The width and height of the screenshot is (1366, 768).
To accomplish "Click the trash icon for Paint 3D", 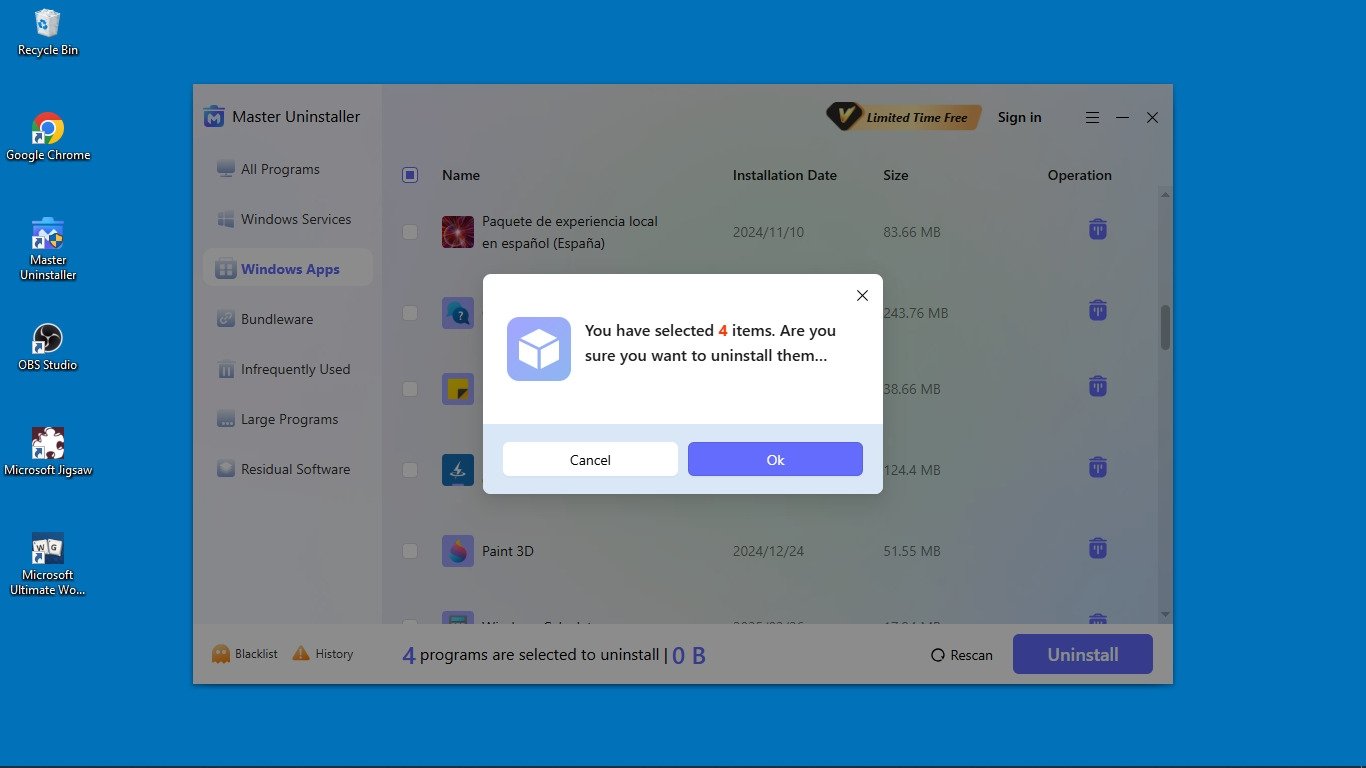I will 1097,549.
